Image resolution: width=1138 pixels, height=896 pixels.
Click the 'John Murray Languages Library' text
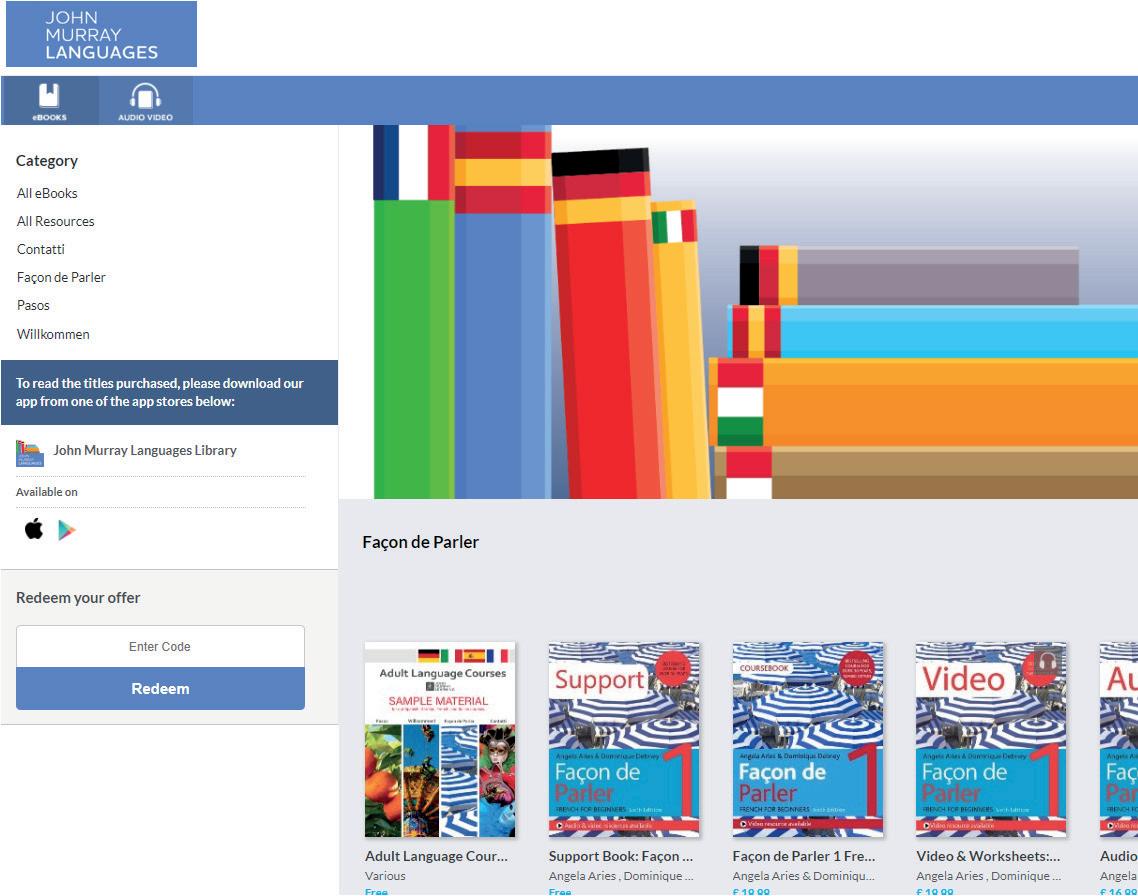[145, 451]
